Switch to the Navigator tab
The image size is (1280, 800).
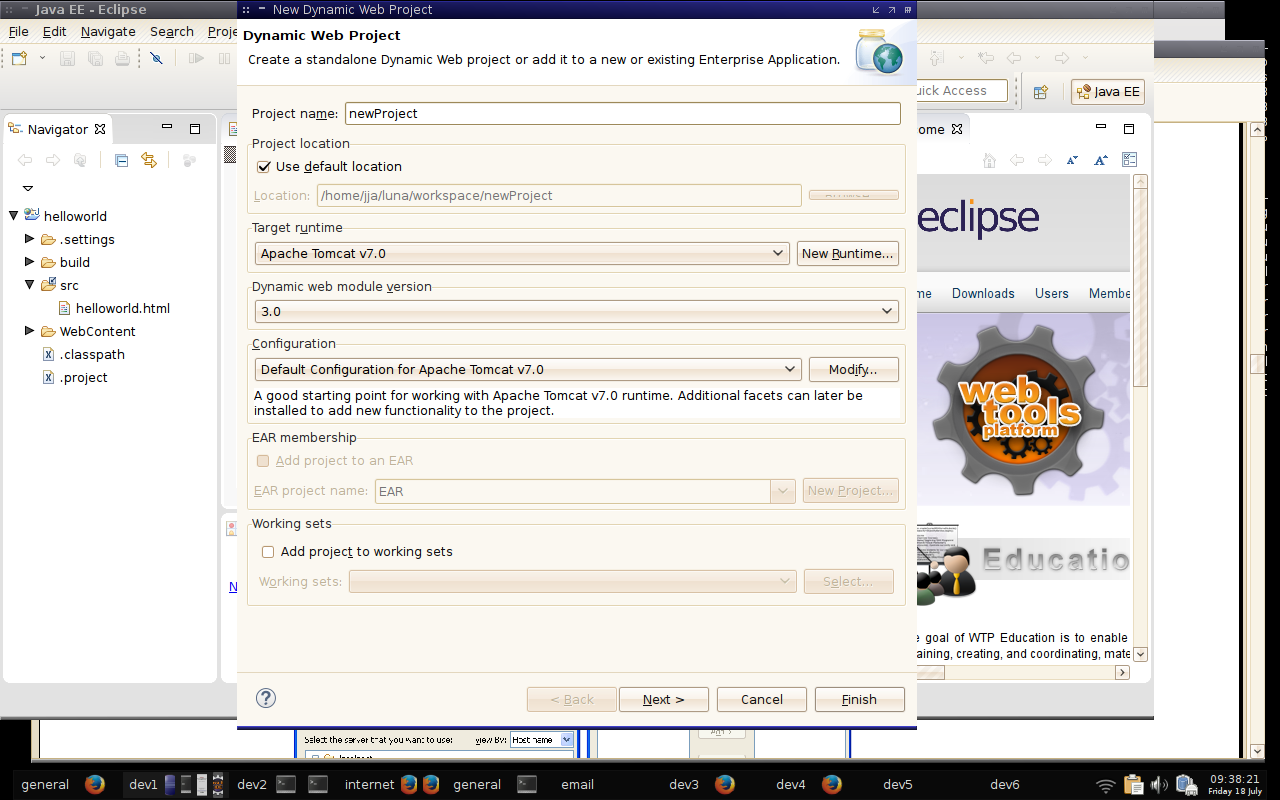point(57,129)
